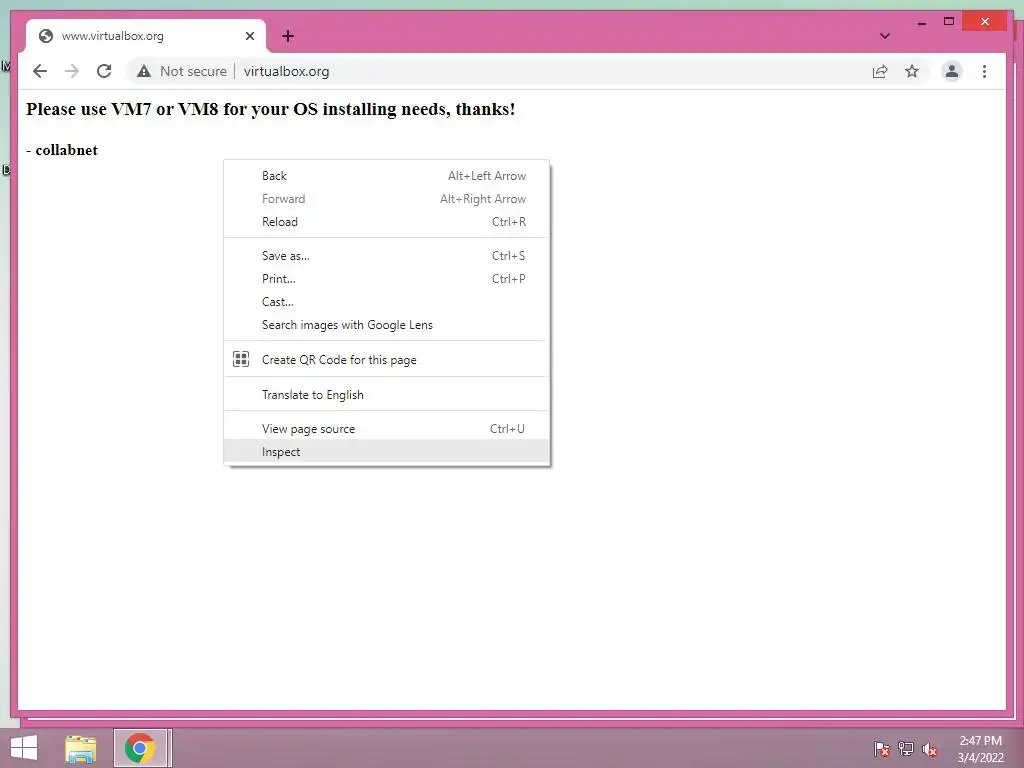
Task: Select Cast... from the context menu
Action: click(387, 302)
